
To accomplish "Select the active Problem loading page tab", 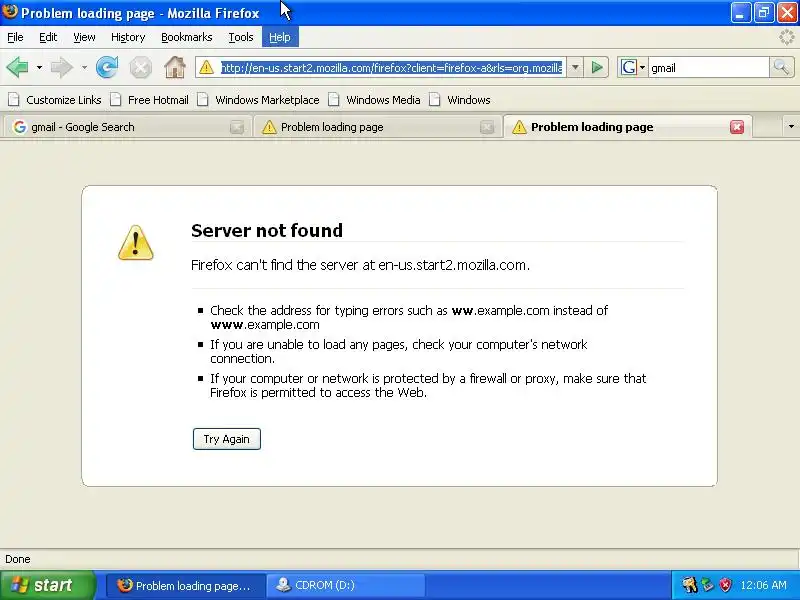I will [x=628, y=127].
